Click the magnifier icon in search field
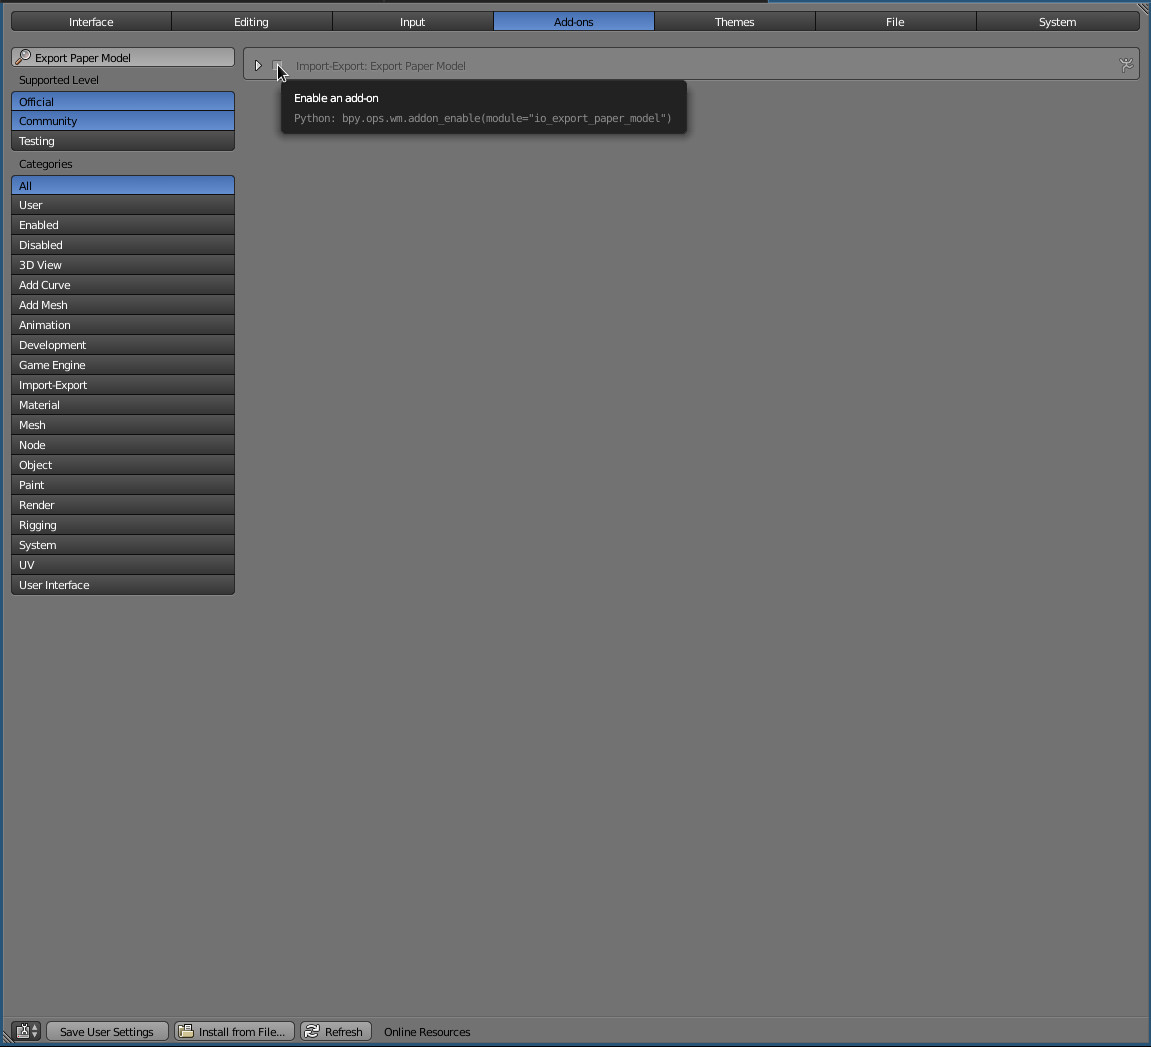The height and width of the screenshot is (1047, 1151). coord(23,57)
